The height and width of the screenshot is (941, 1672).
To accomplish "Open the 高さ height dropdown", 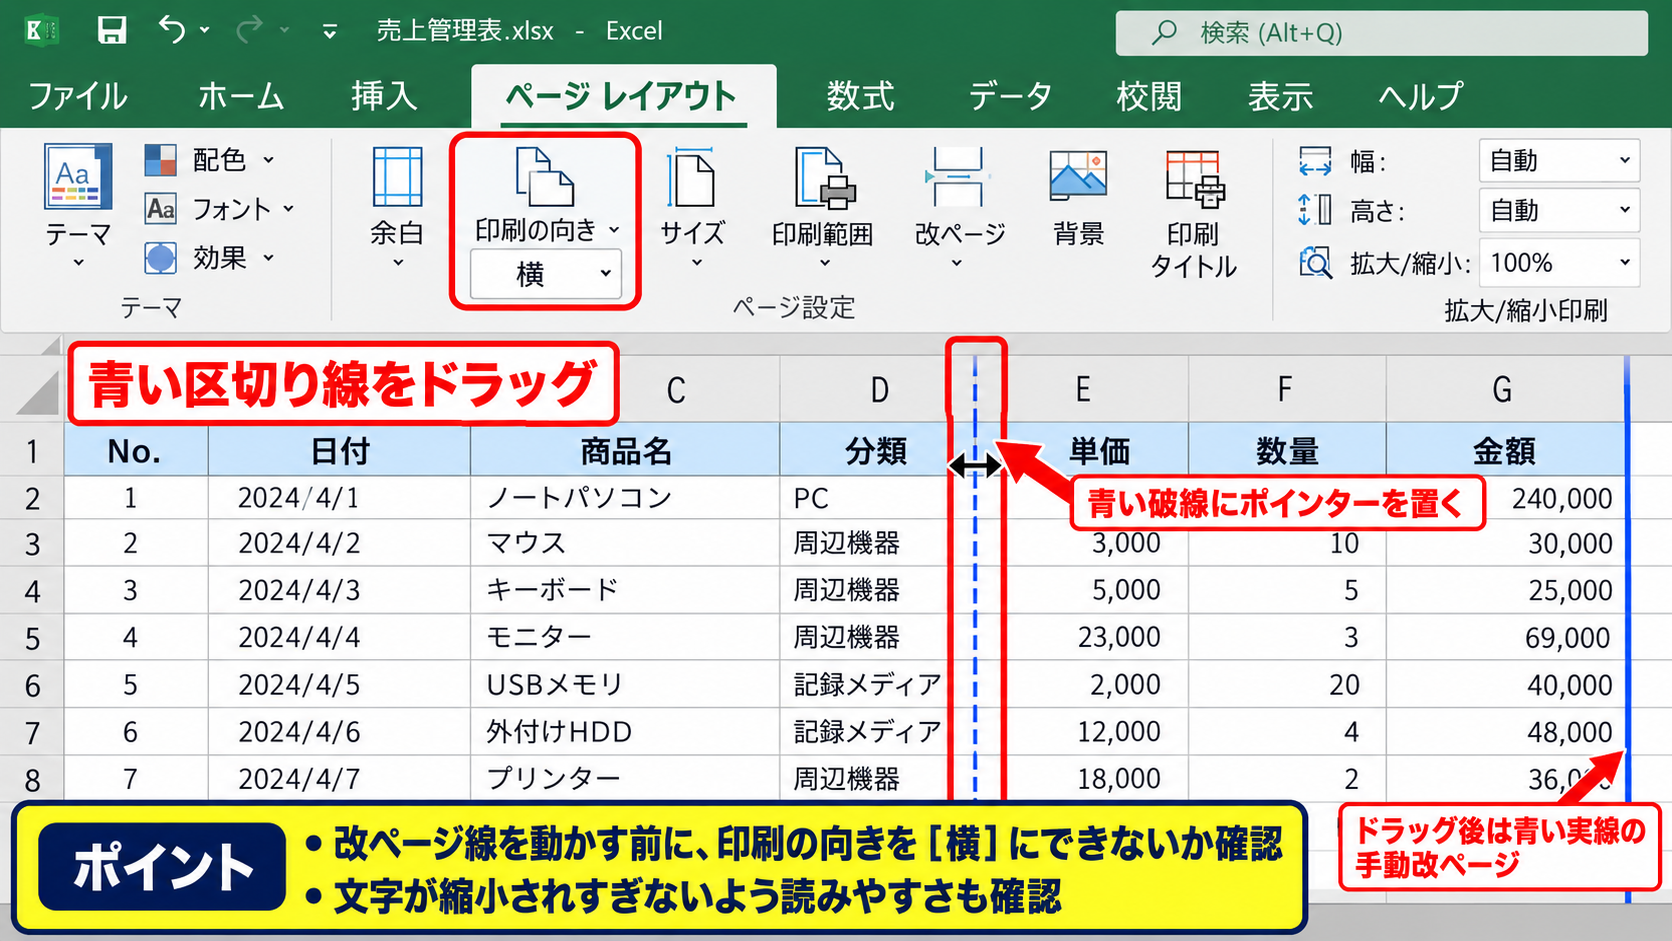I will 1560,210.
